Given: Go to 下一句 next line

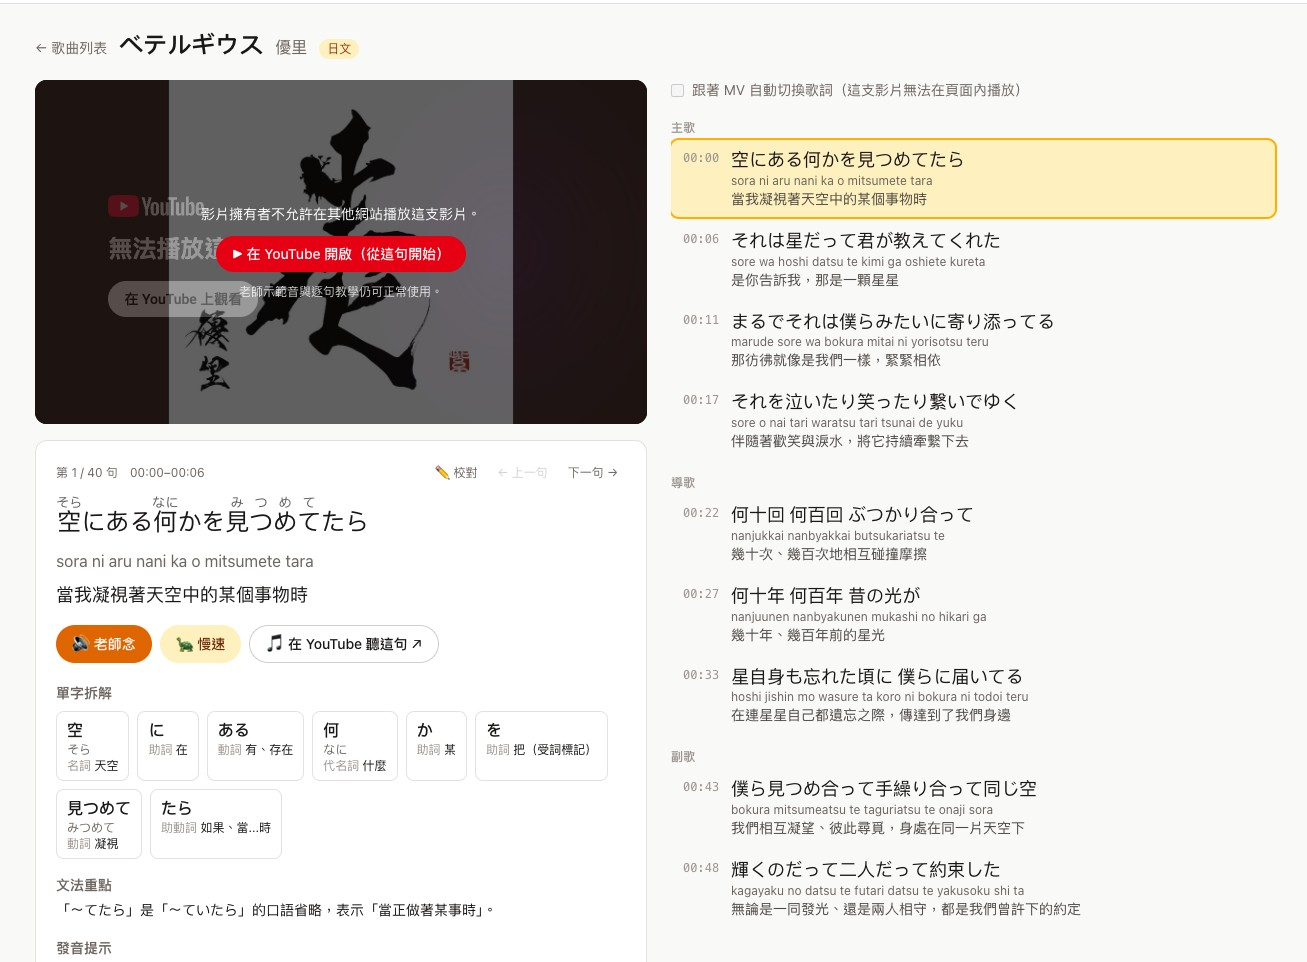Looking at the screenshot, I should [593, 473].
